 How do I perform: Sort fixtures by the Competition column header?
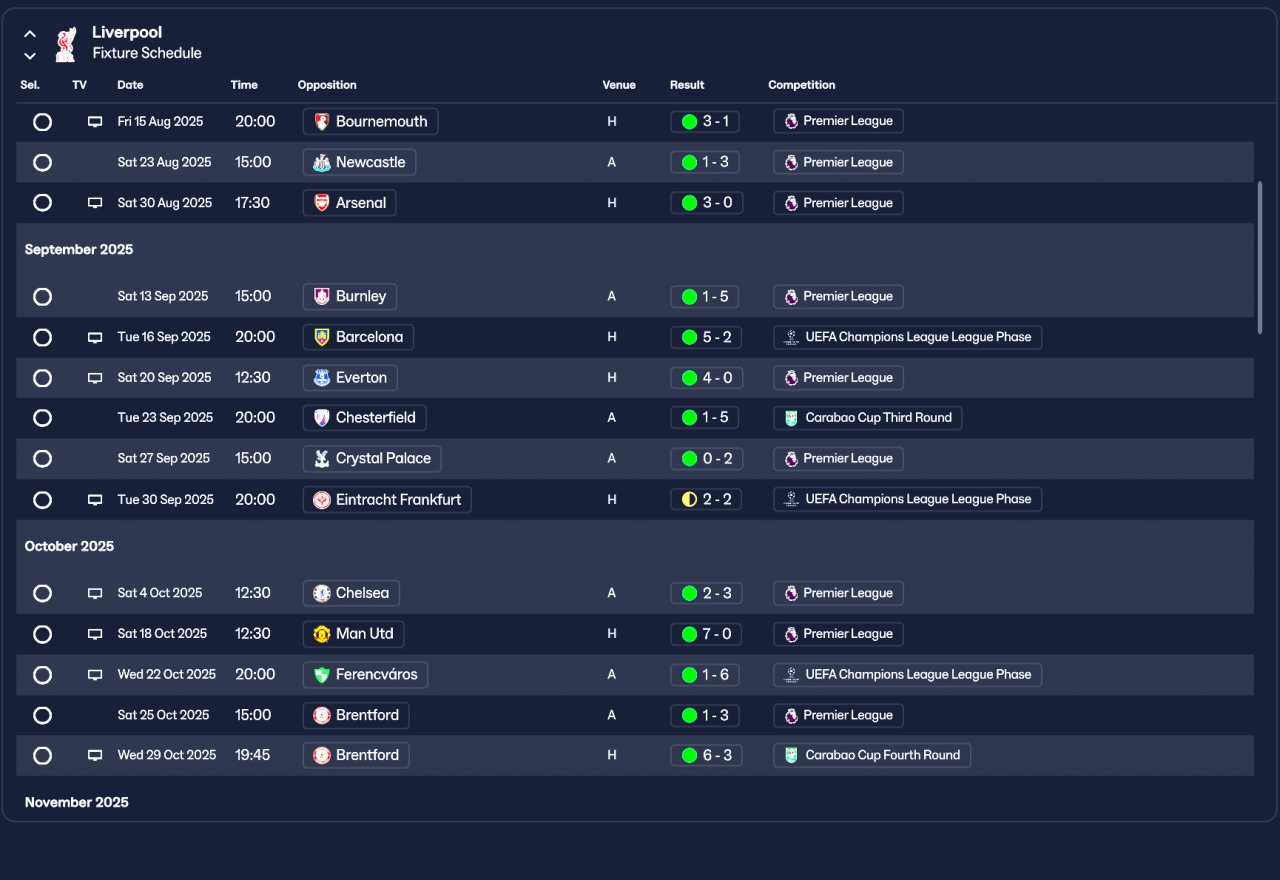[x=802, y=85]
